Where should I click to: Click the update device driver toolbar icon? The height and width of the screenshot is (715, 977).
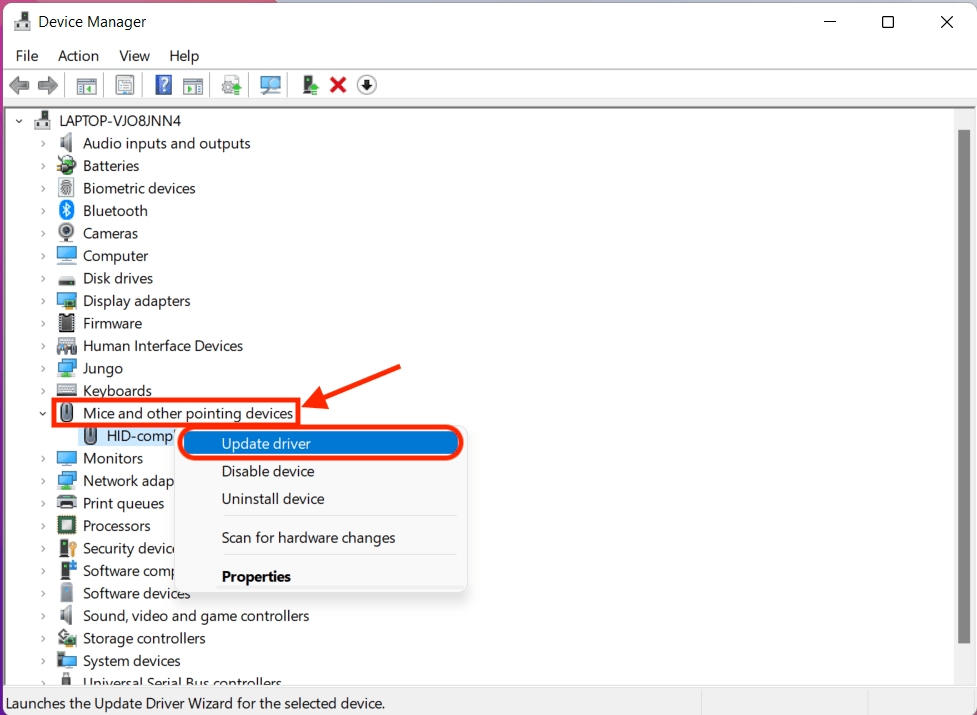click(231, 85)
